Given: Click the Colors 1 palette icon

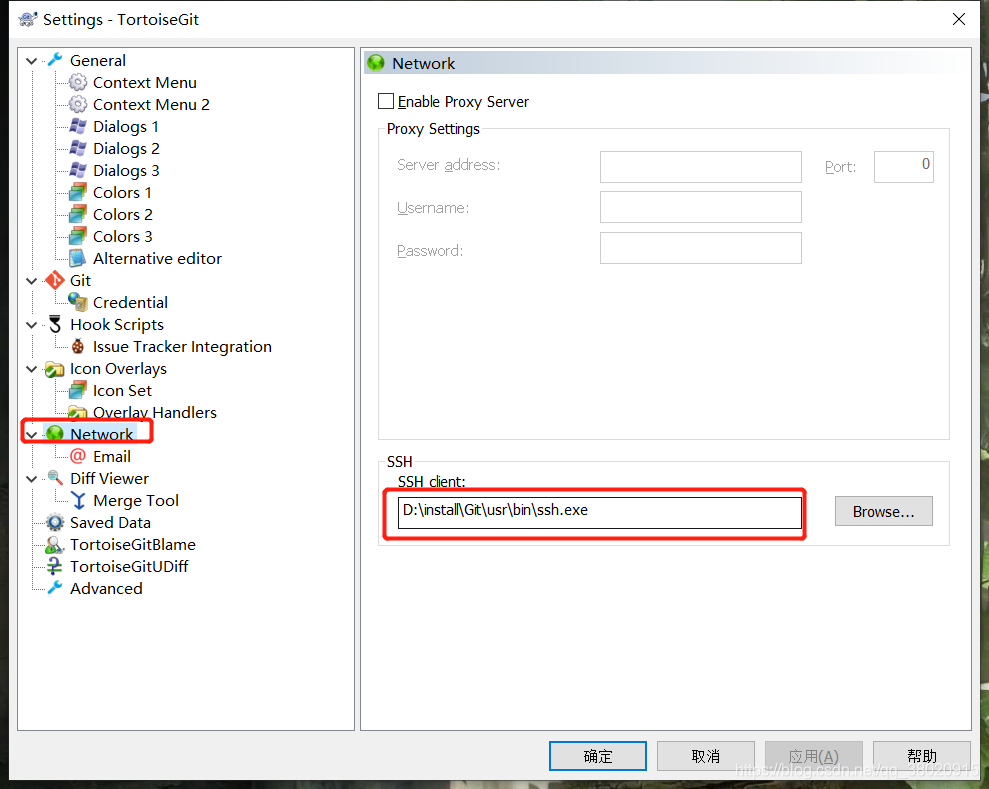Looking at the screenshot, I should coord(78,192).
